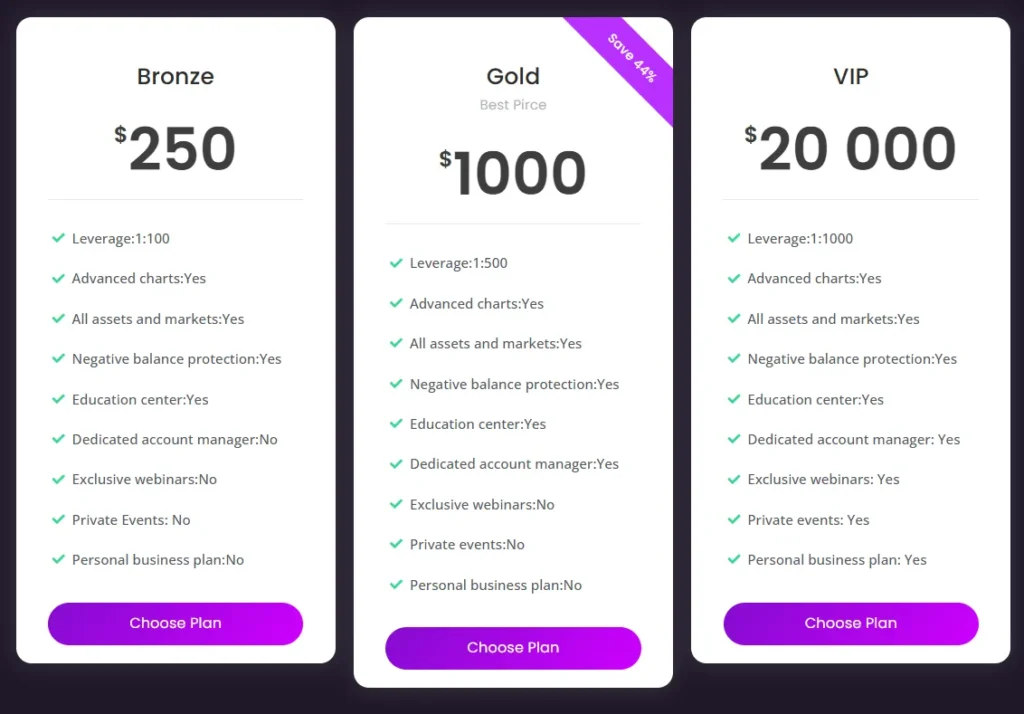Click checkmark beside Gold Advanced charts
This screenshot has height=714, width=1024.
pos(396,303)
